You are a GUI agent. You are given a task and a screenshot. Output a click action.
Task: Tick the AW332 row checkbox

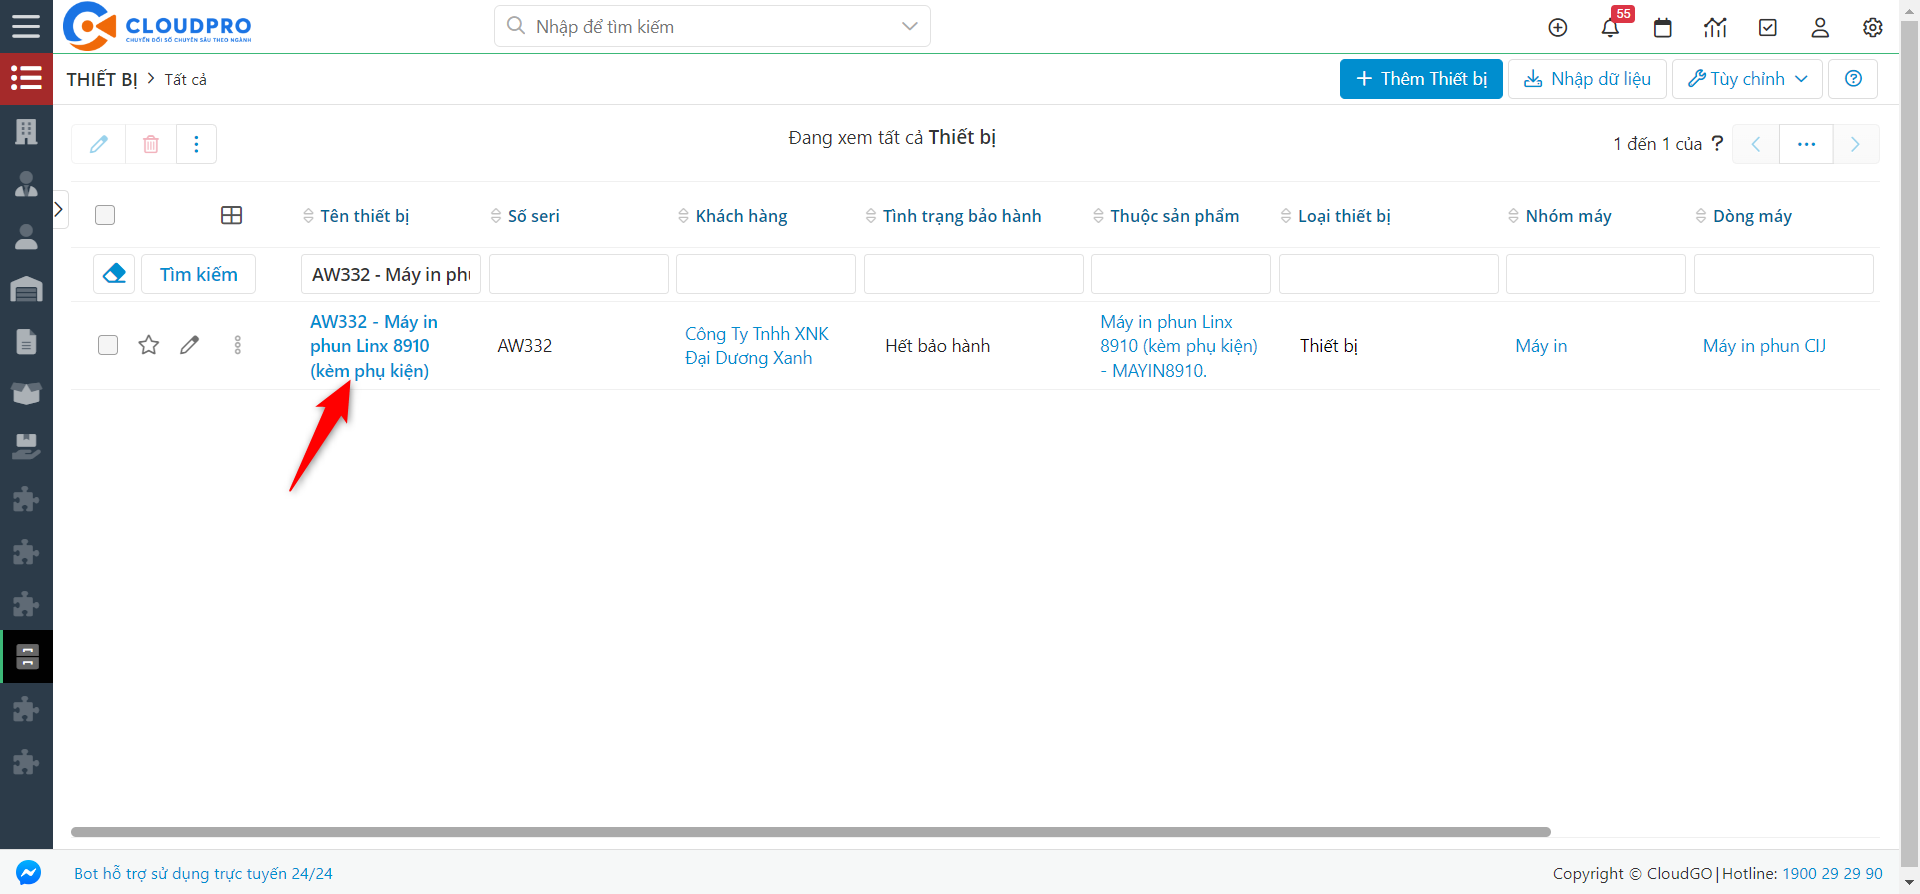[108, 345]
